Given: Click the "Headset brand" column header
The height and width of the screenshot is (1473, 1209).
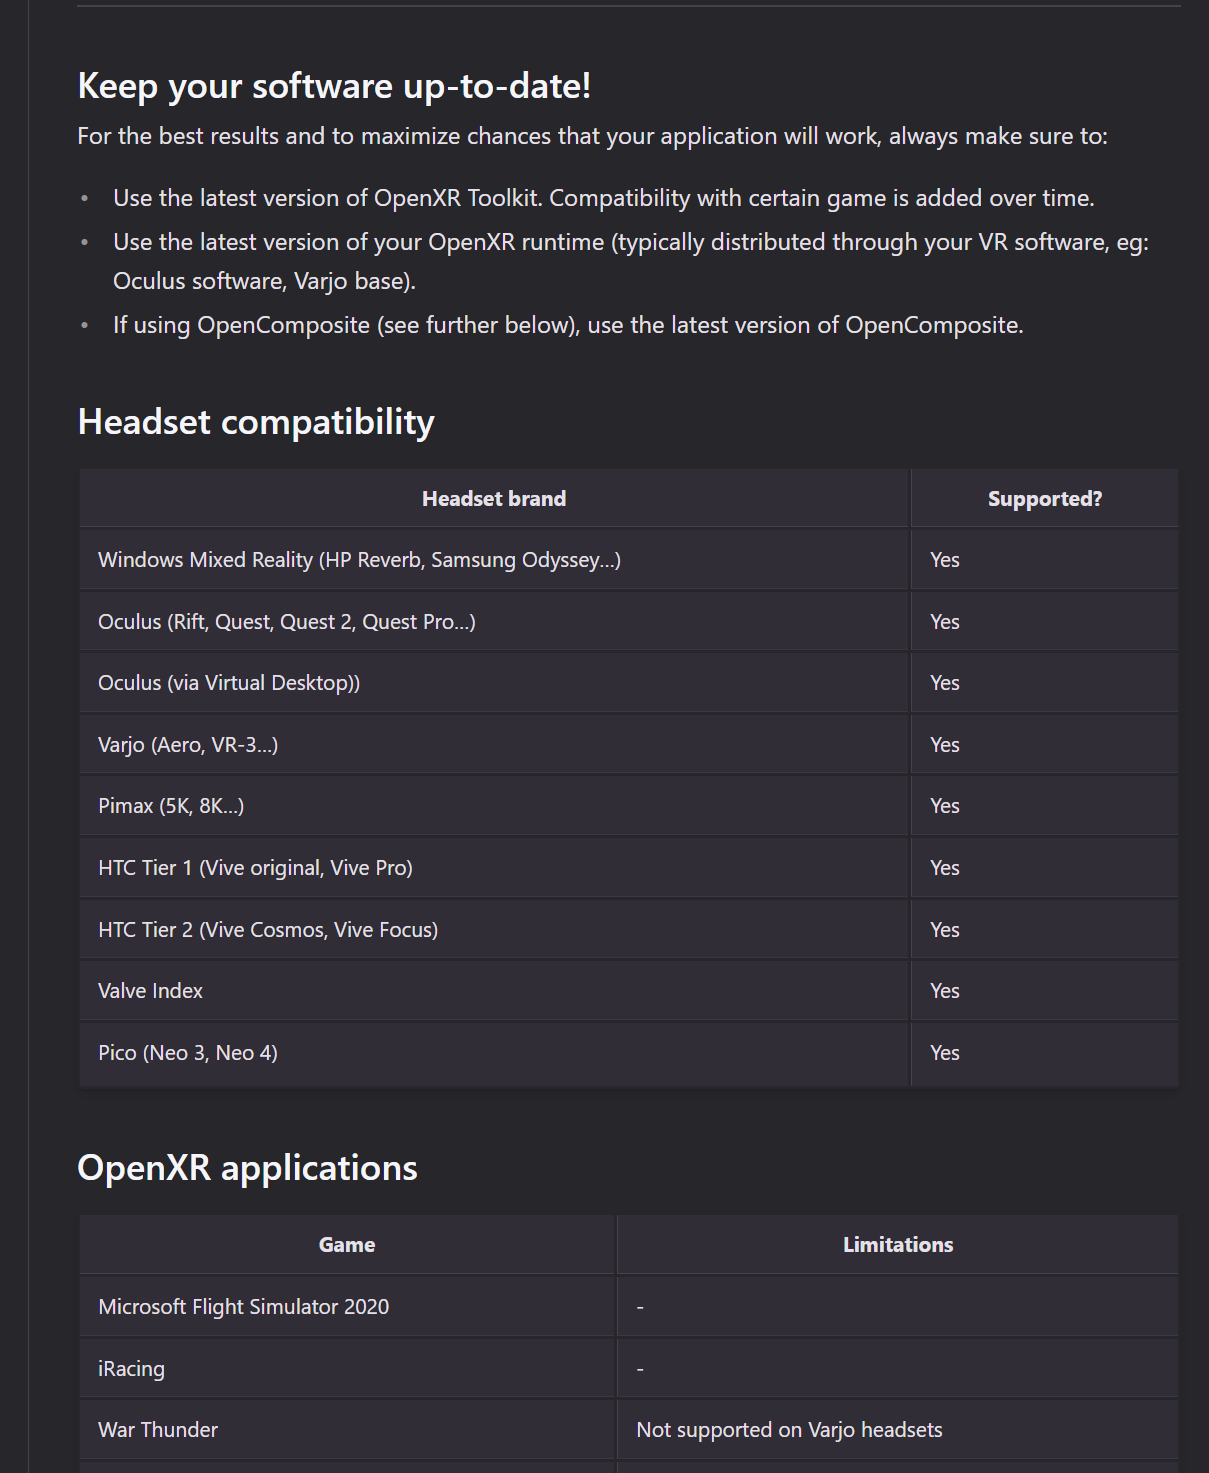Looking at the screenshot, I should [494, 499].
